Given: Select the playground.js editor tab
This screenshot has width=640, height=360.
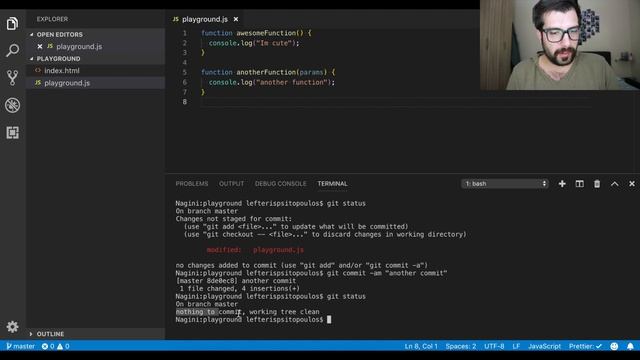Looking at the screenshot, I should 205,19.
